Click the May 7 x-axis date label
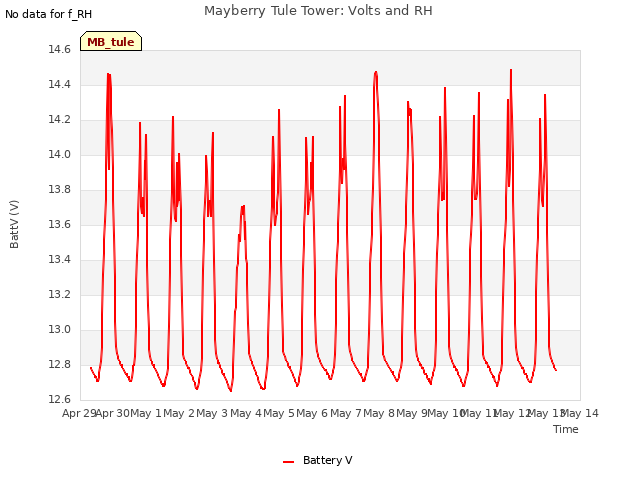 346,413
